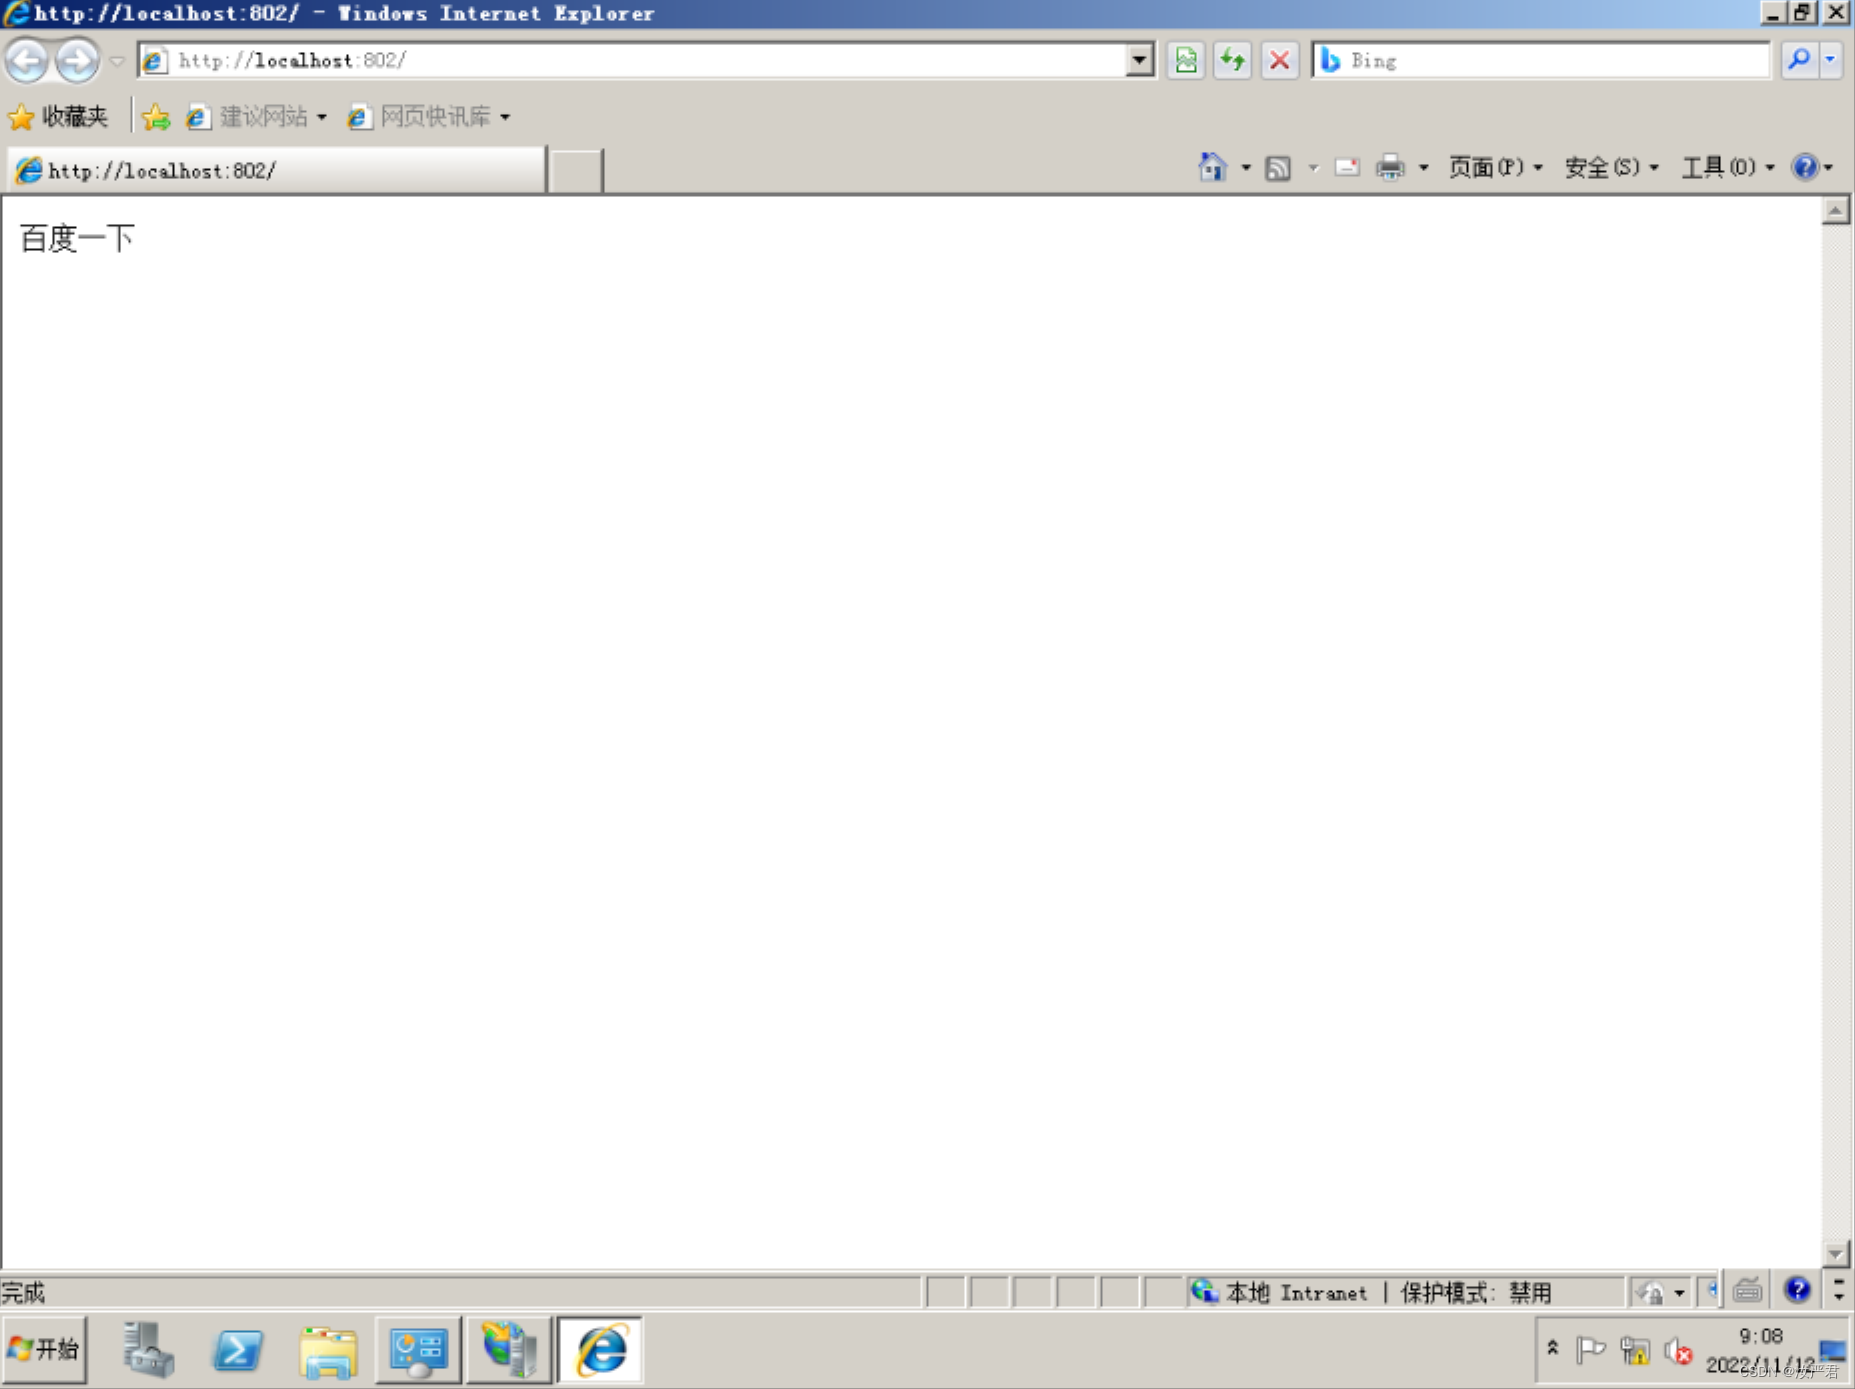1855x1389 pixels.
Task: Open search provider options dropdown arrow
Action: (1830, 60)
